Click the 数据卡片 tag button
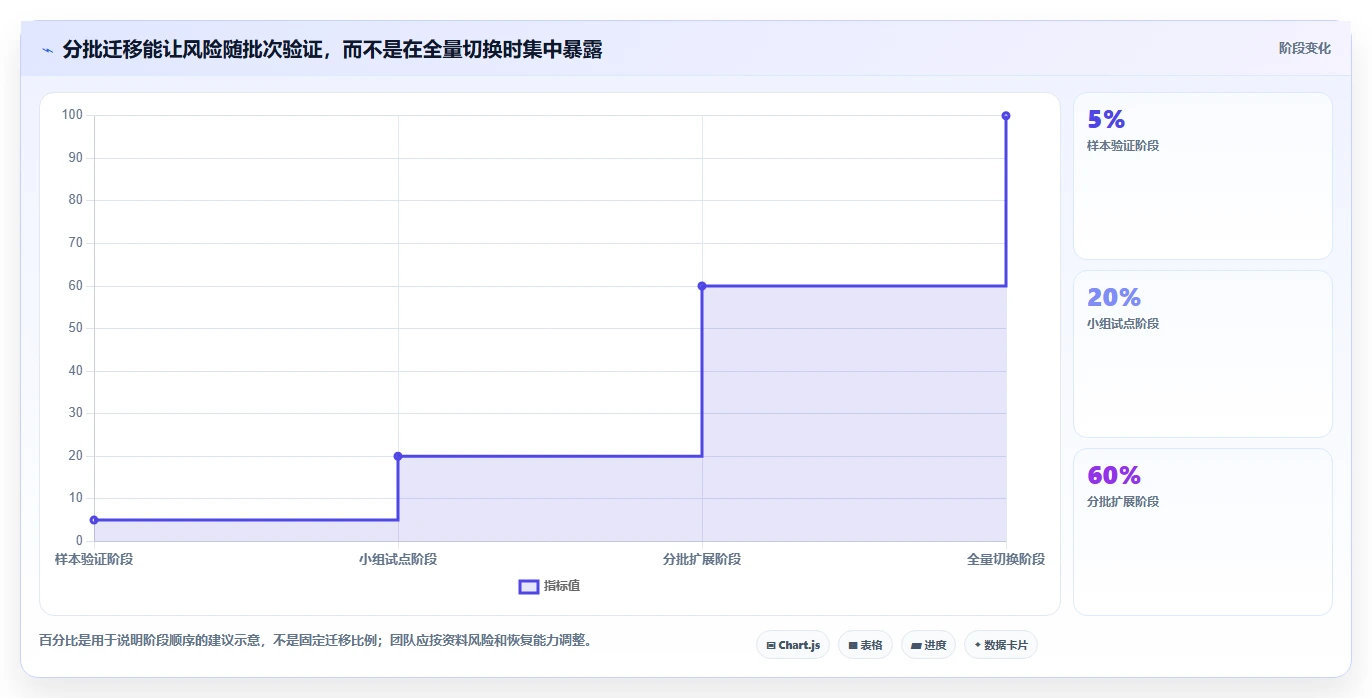 tap(1000, 645)
